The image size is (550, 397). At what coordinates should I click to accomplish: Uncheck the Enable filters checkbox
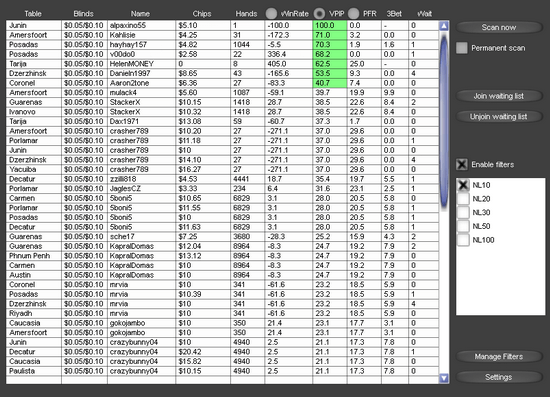(x=462, y=164)
